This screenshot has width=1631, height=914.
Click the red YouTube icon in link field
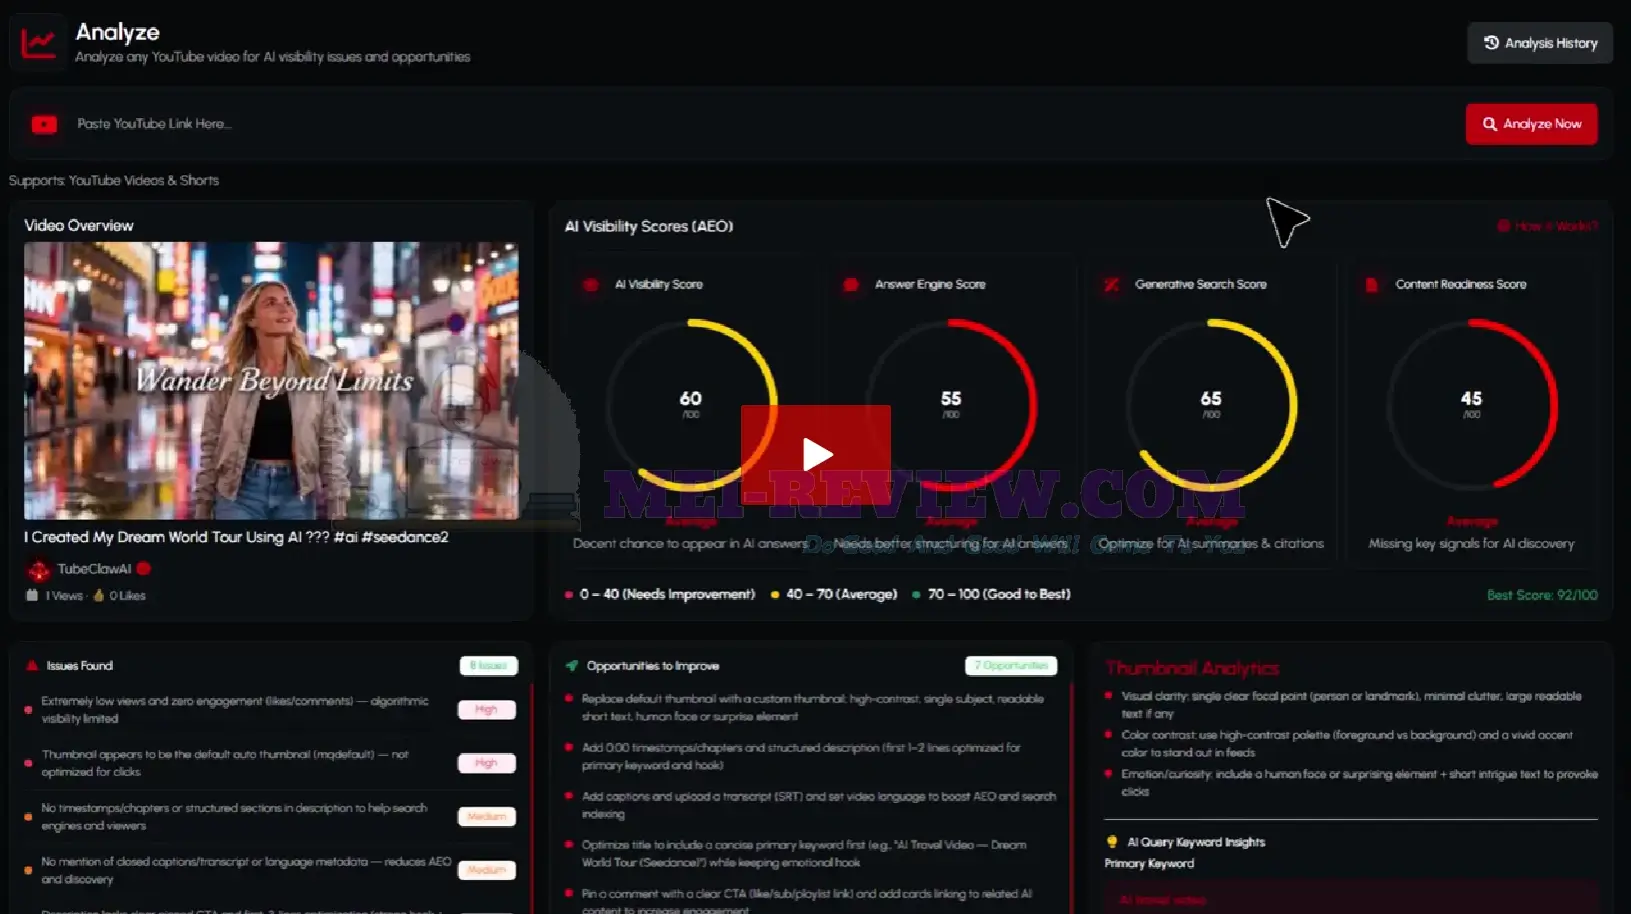(x=44, y=124)
